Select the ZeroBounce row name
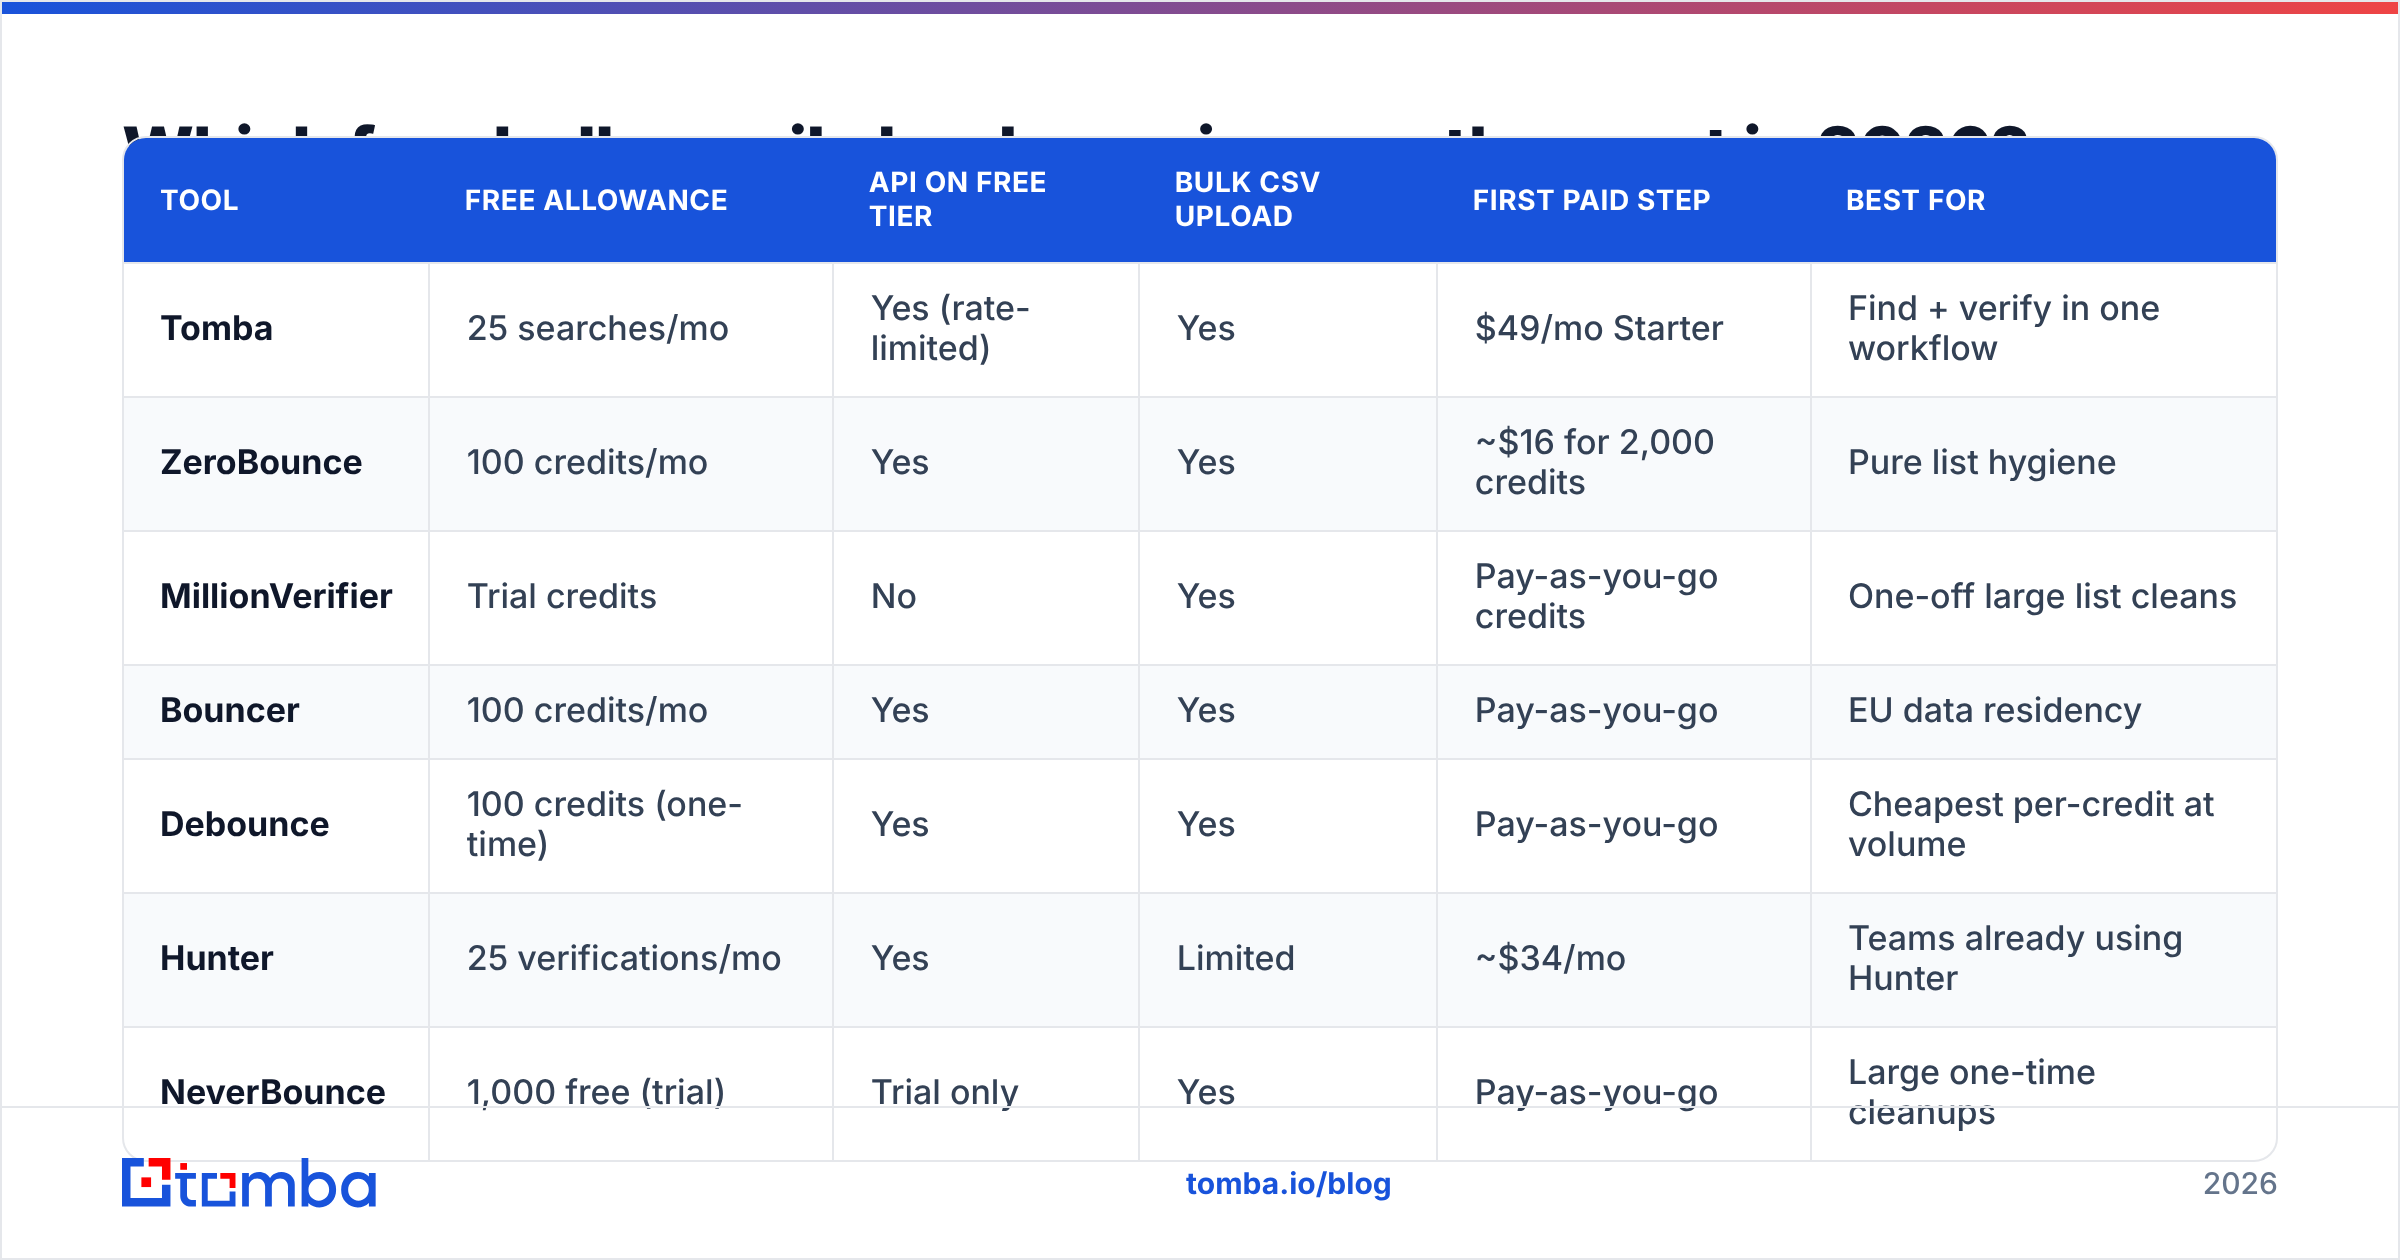This screenshot has width=2400, height=1260. 261,462
